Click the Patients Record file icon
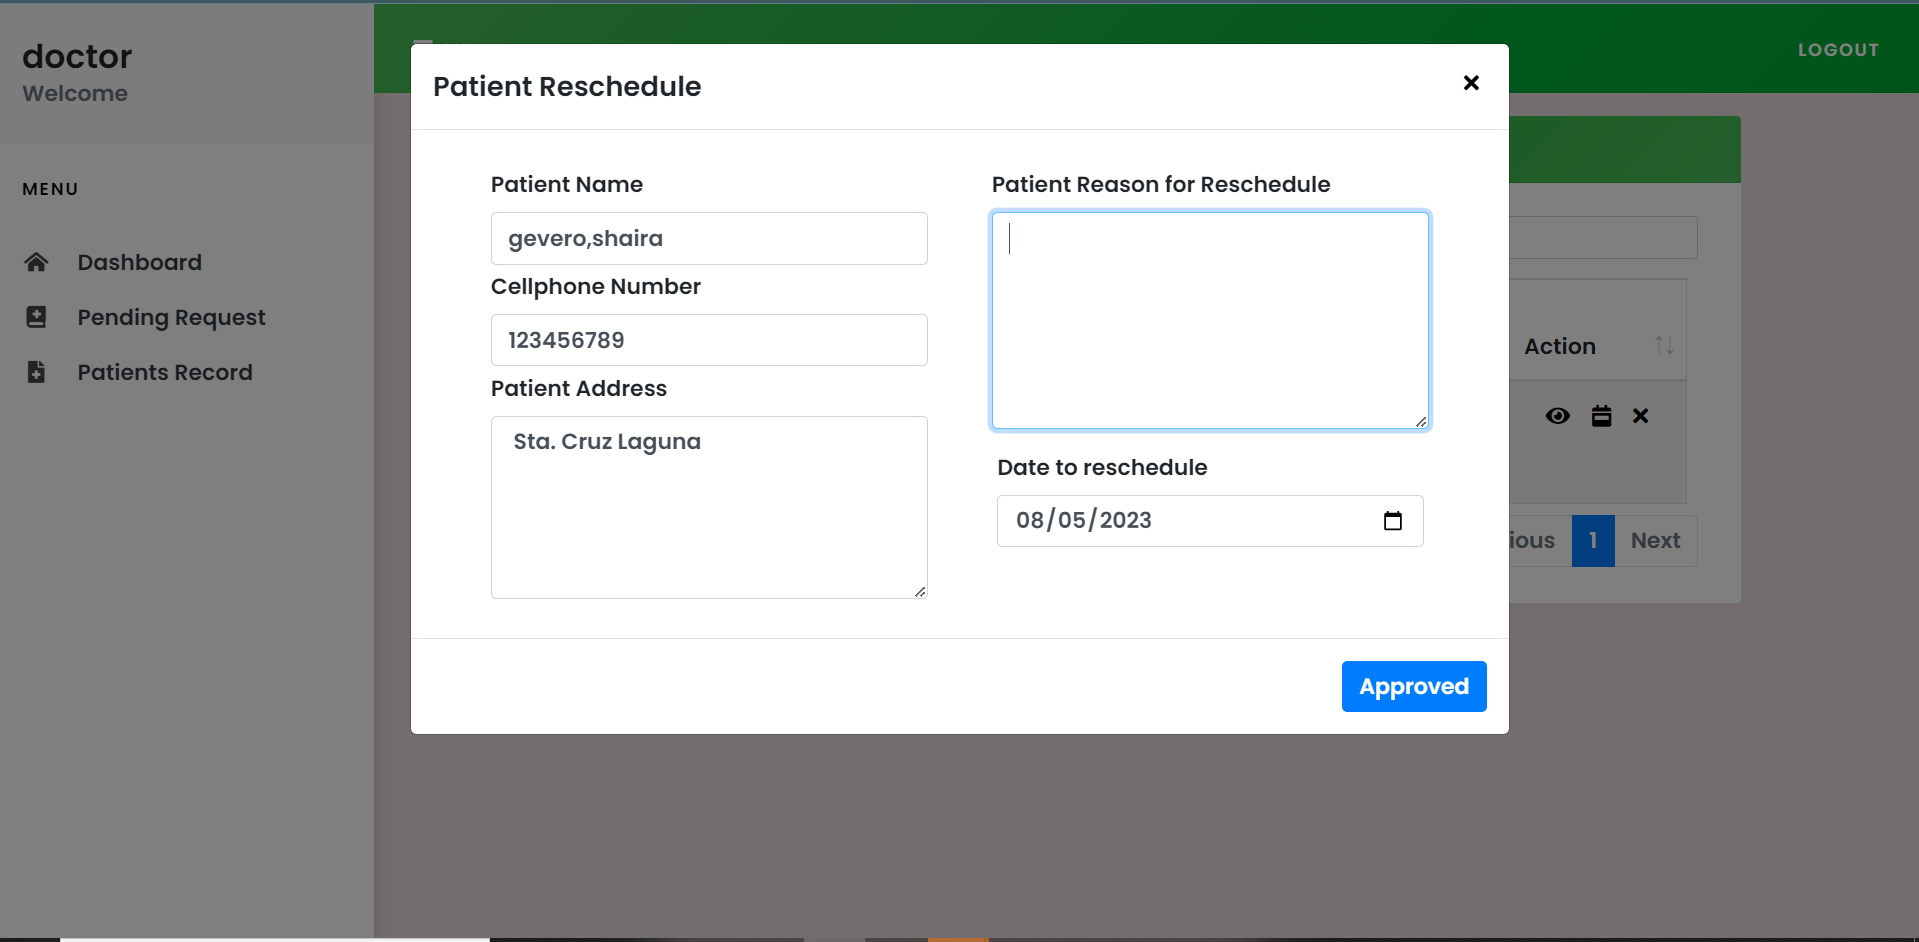 pos(36,372)
